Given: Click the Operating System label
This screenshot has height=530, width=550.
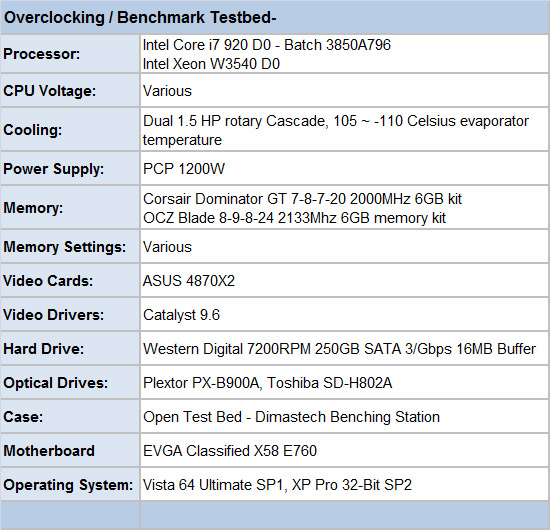Looking at the screenshot, I should [x=68, y=485].
